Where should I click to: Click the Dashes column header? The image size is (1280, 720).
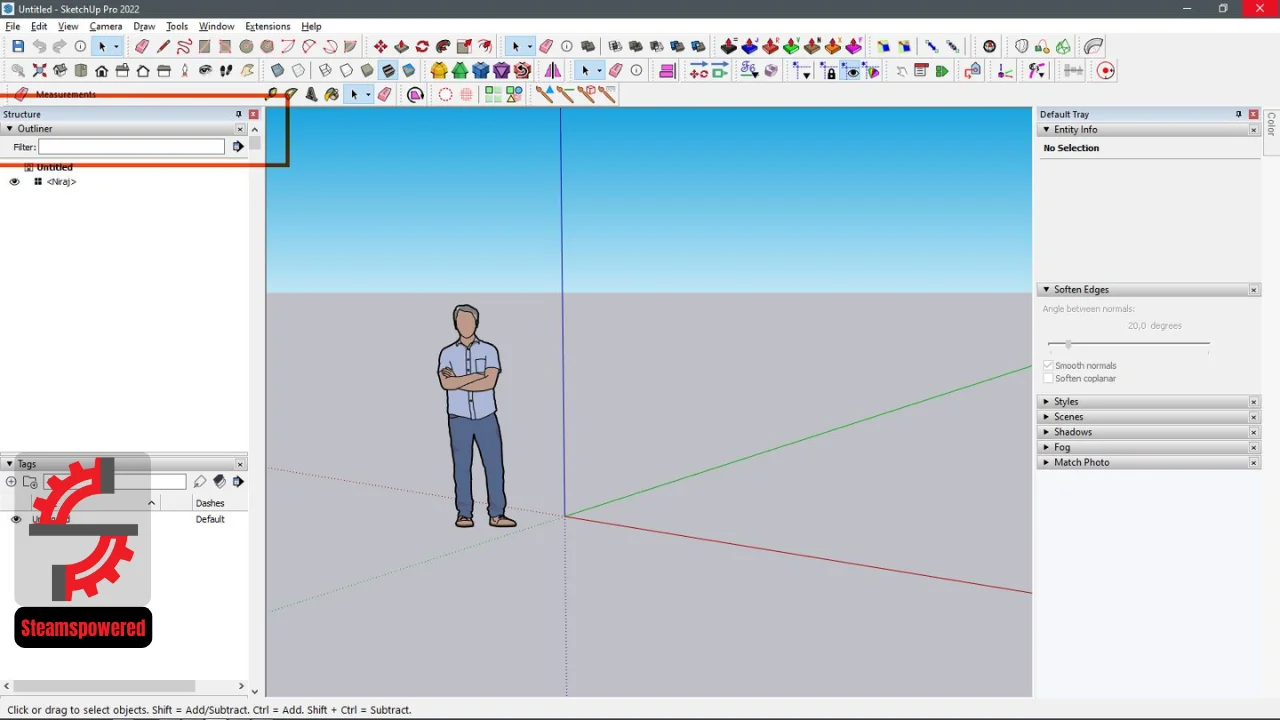210,504
